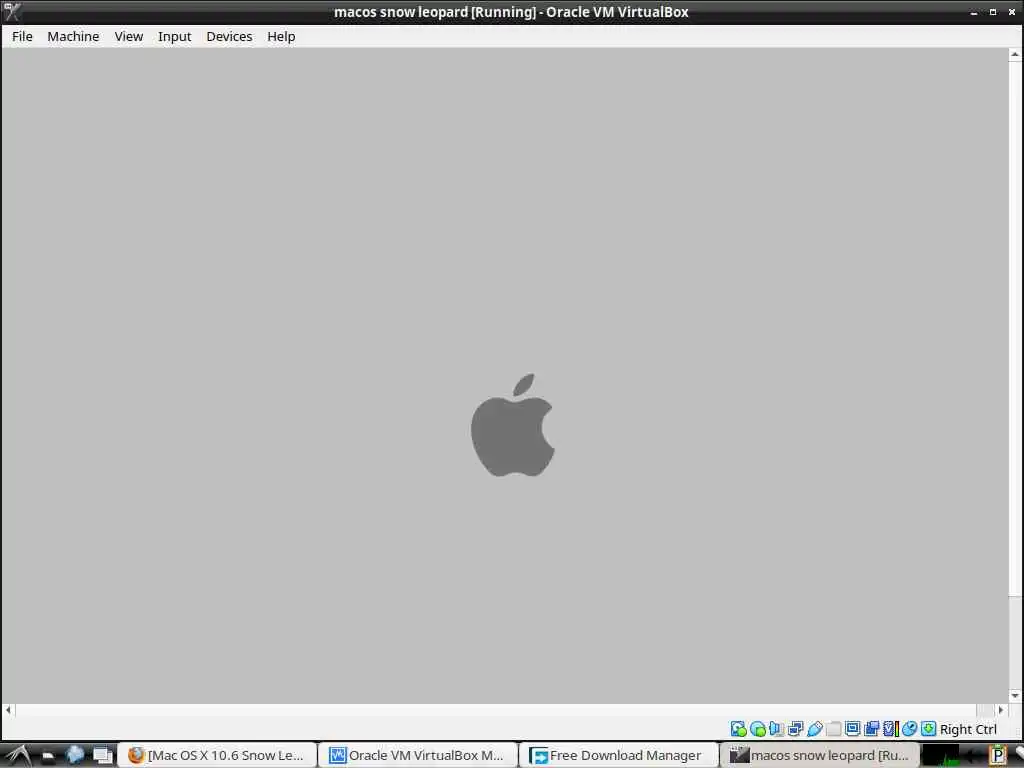Click the vertical scrollbar up arrow
Screen dimensions: 1024x768
coord(1014,55)
